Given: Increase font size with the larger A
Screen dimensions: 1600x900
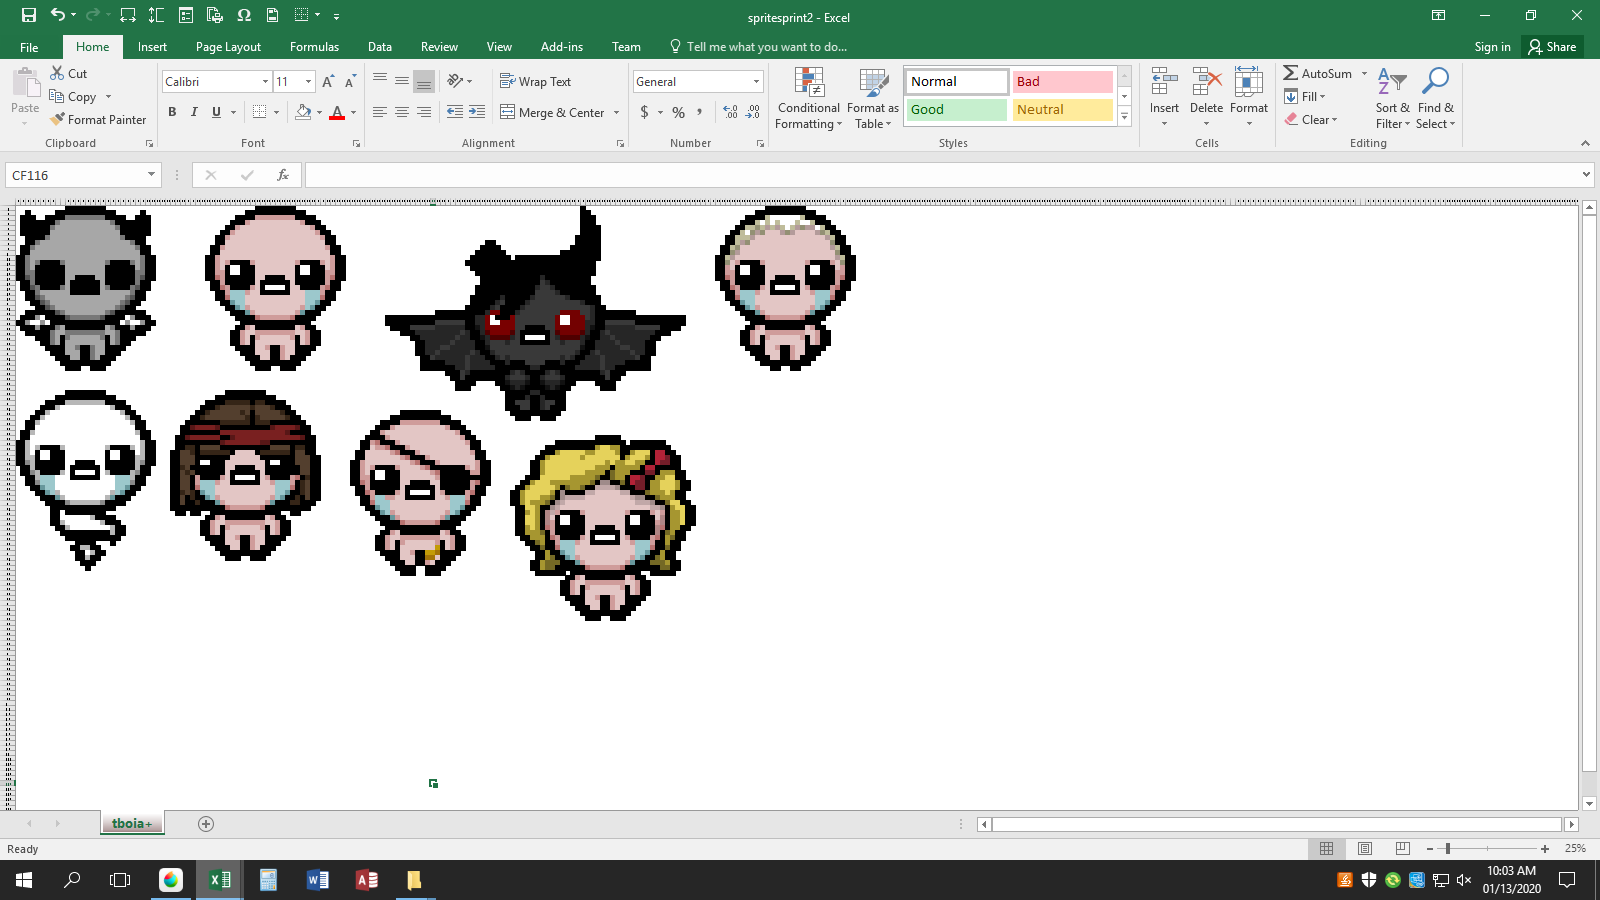Looking at the screenshot, I should click(x=328, y=82).
